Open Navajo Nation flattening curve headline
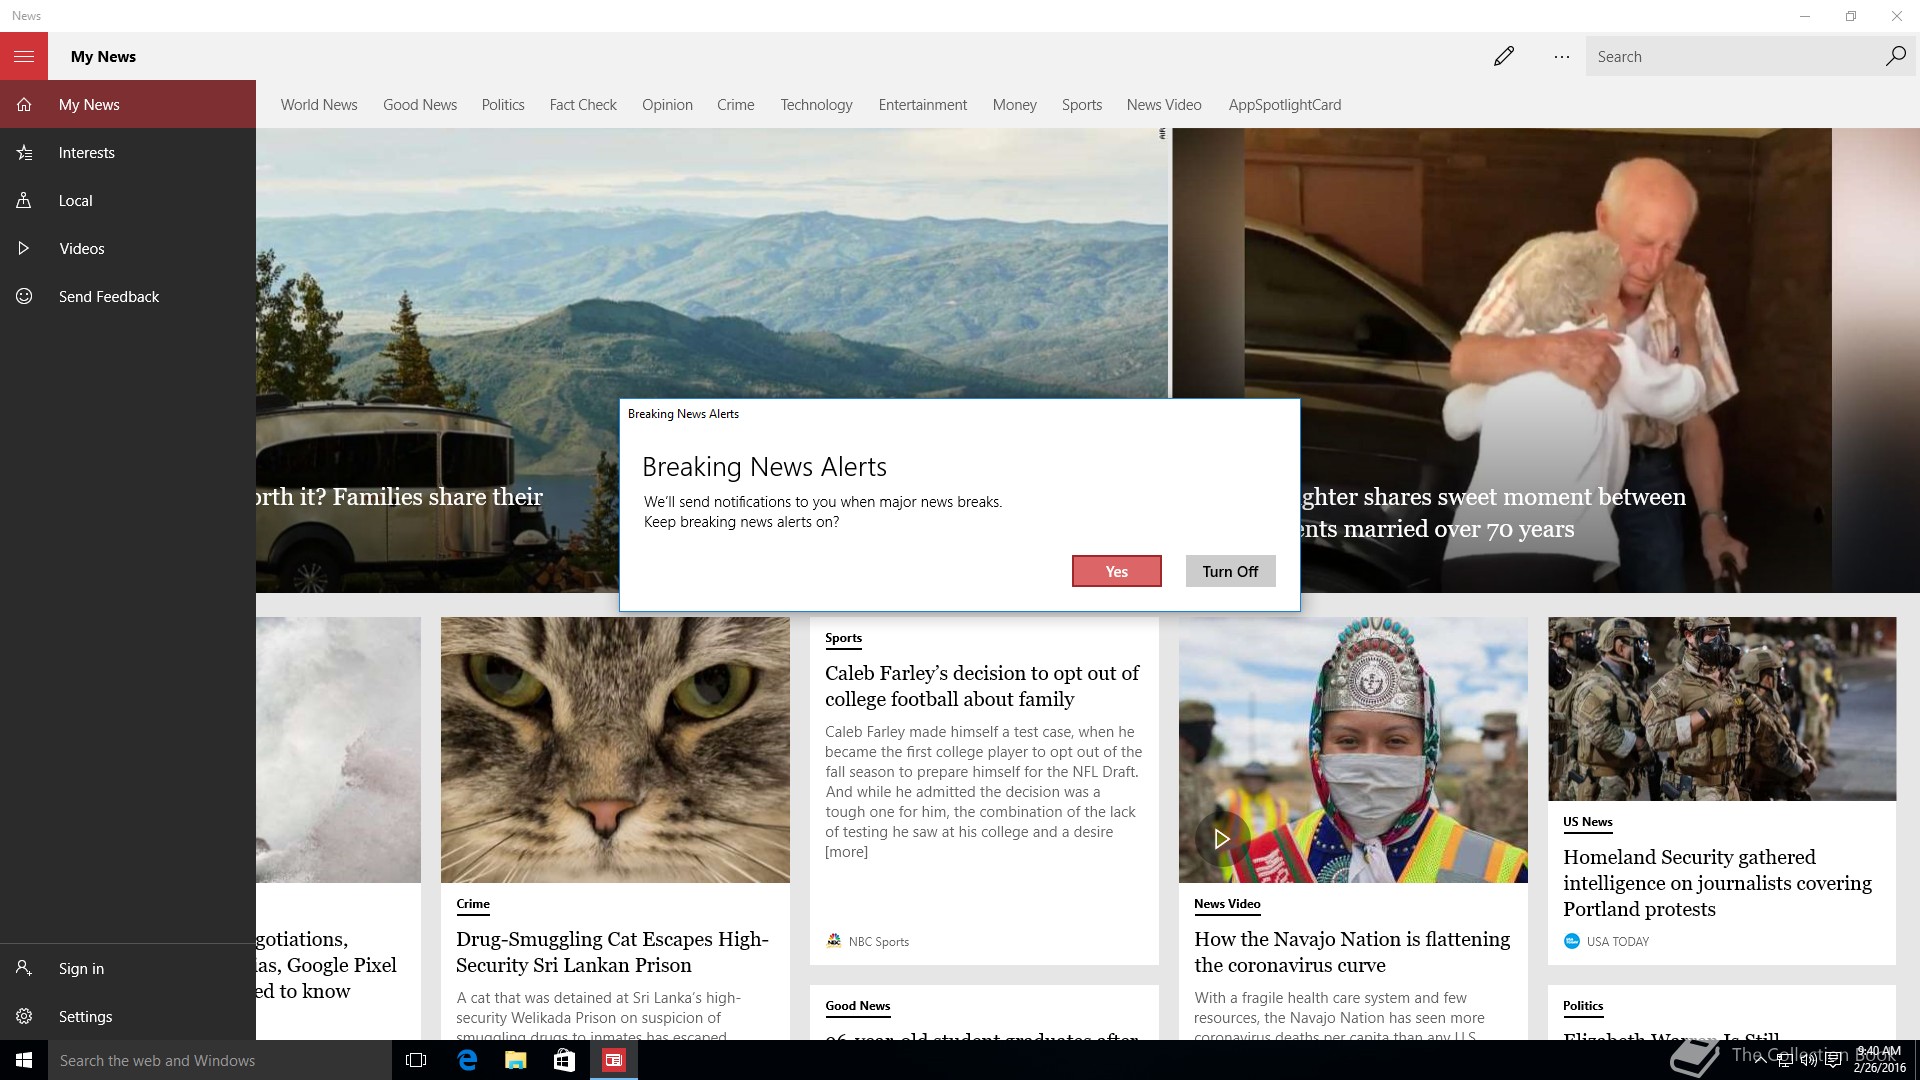 coord(1352,952)
